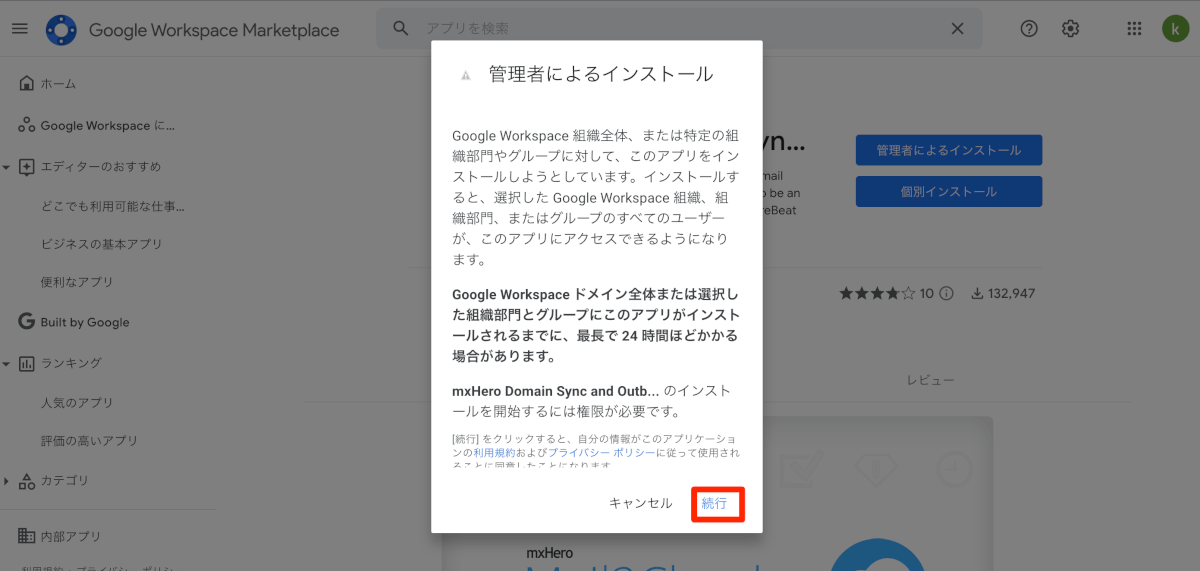Open the help question mark icon
Screen dimensions: 1200x571
click(1029, 28)
